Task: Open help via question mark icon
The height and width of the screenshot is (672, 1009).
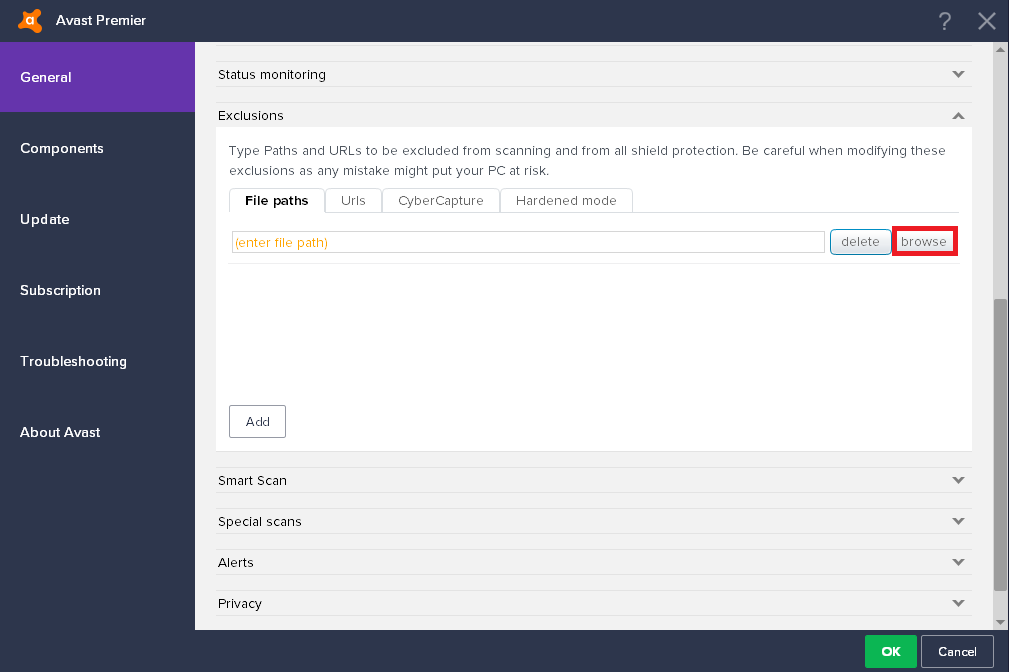Action: [x=944, y=21]
